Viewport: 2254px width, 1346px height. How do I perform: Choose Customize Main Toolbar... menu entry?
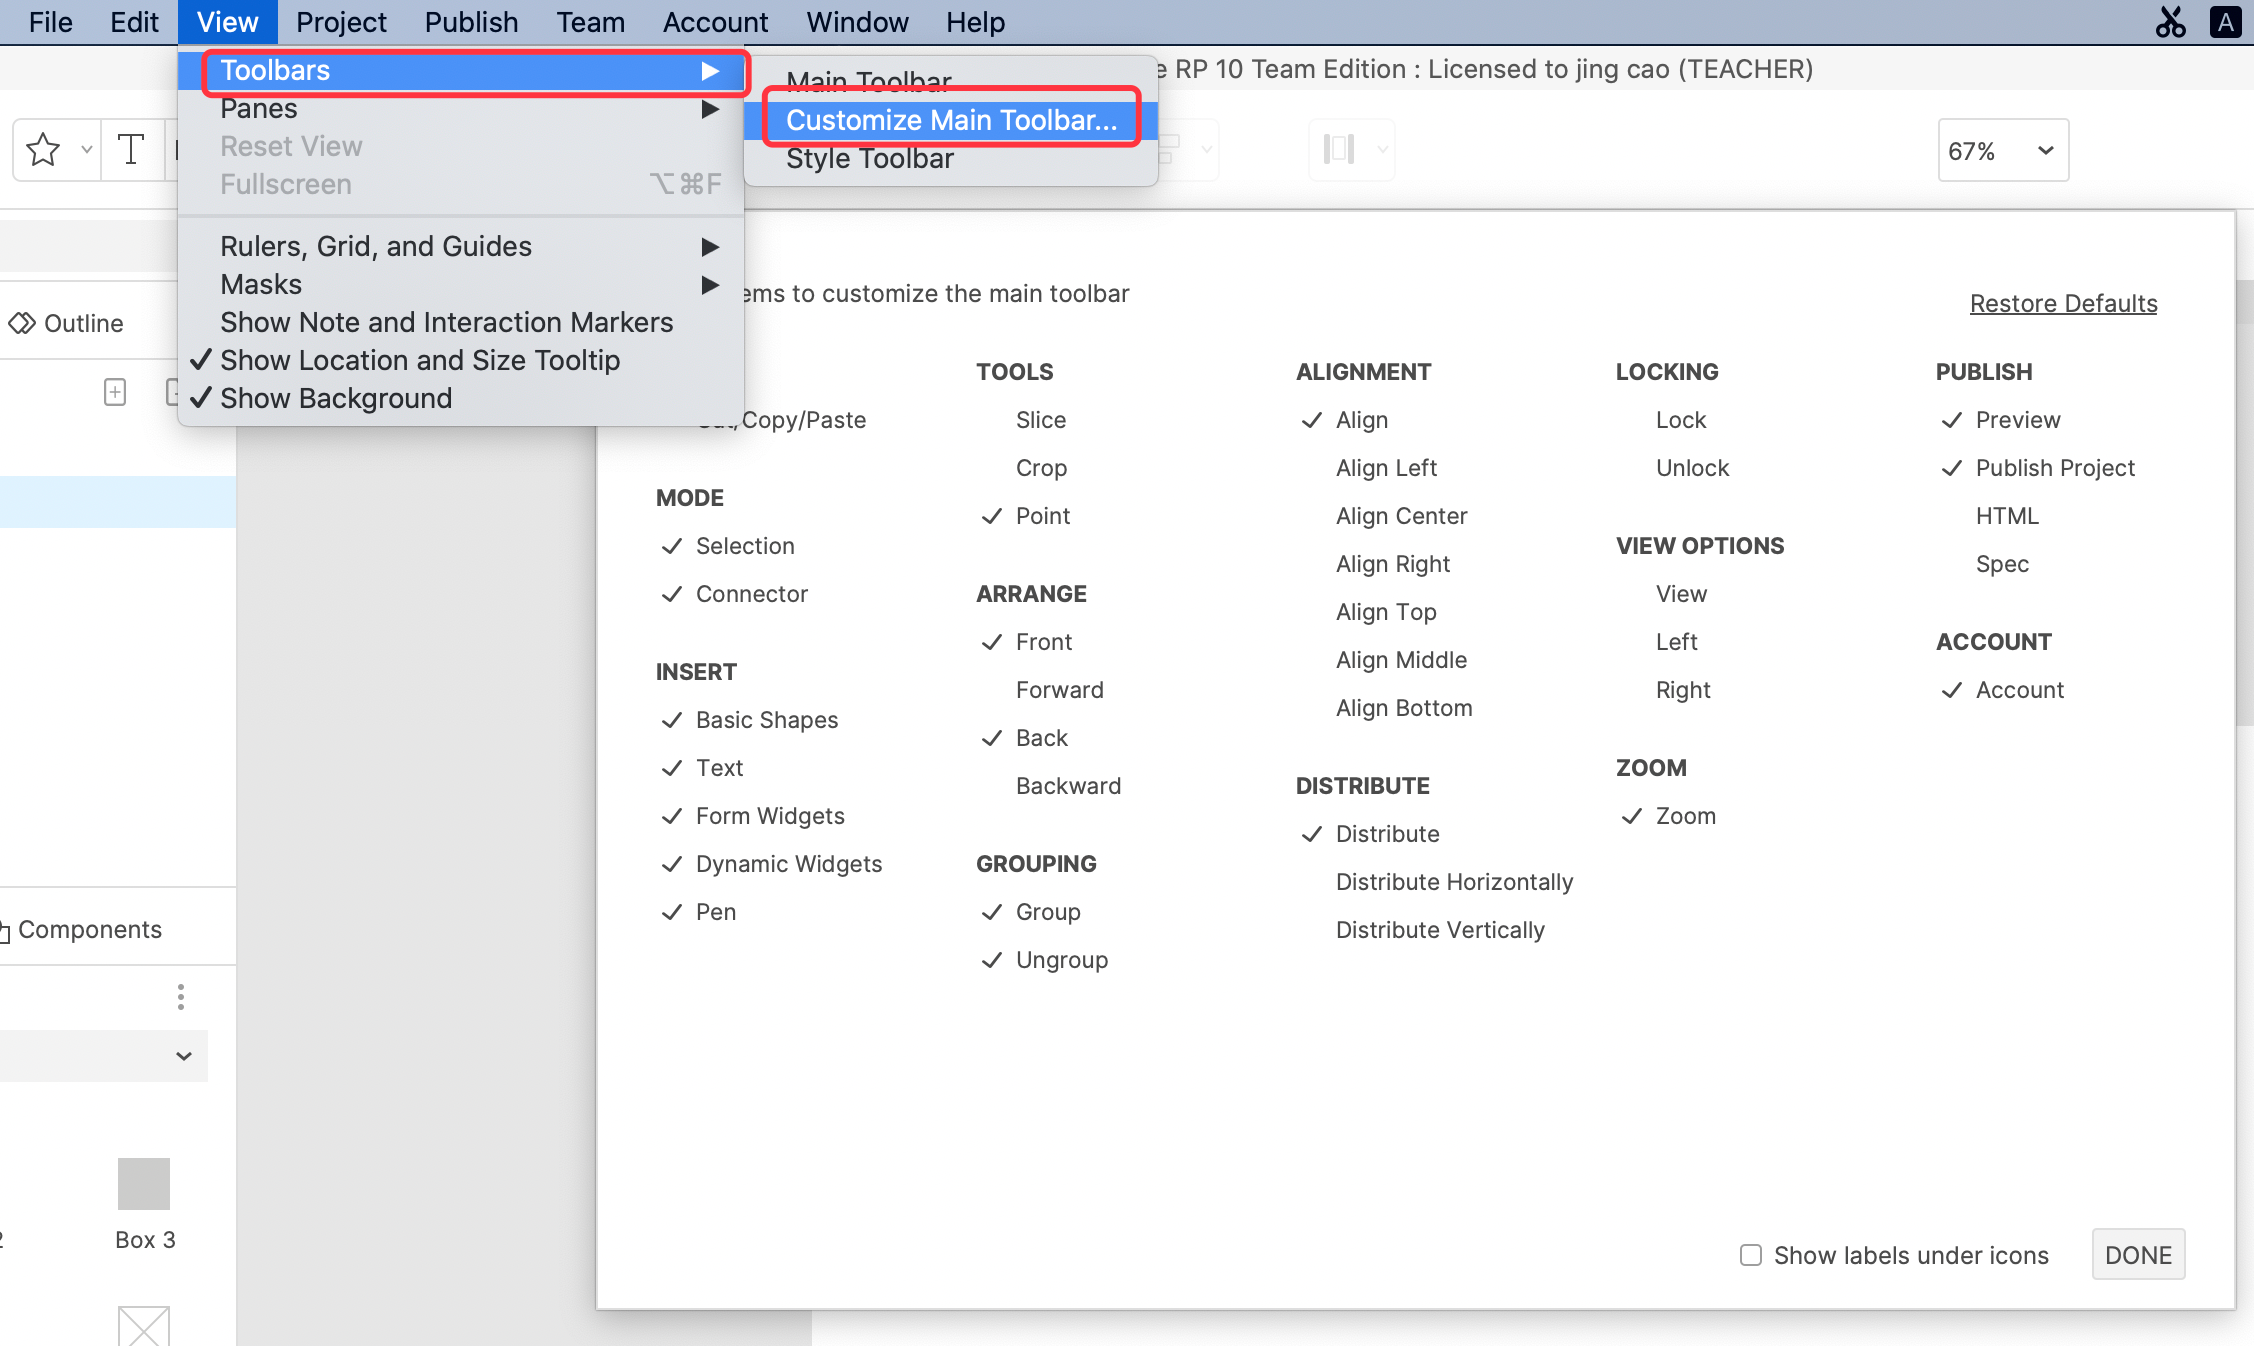coord(951,120)
